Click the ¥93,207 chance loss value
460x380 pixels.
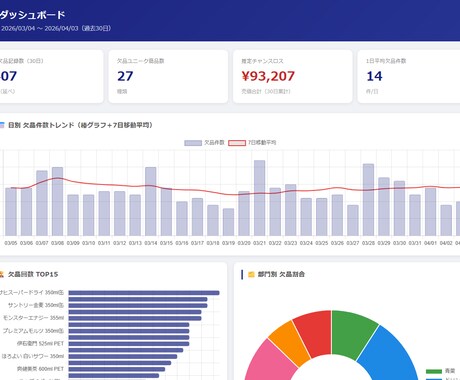click(268, 76)
